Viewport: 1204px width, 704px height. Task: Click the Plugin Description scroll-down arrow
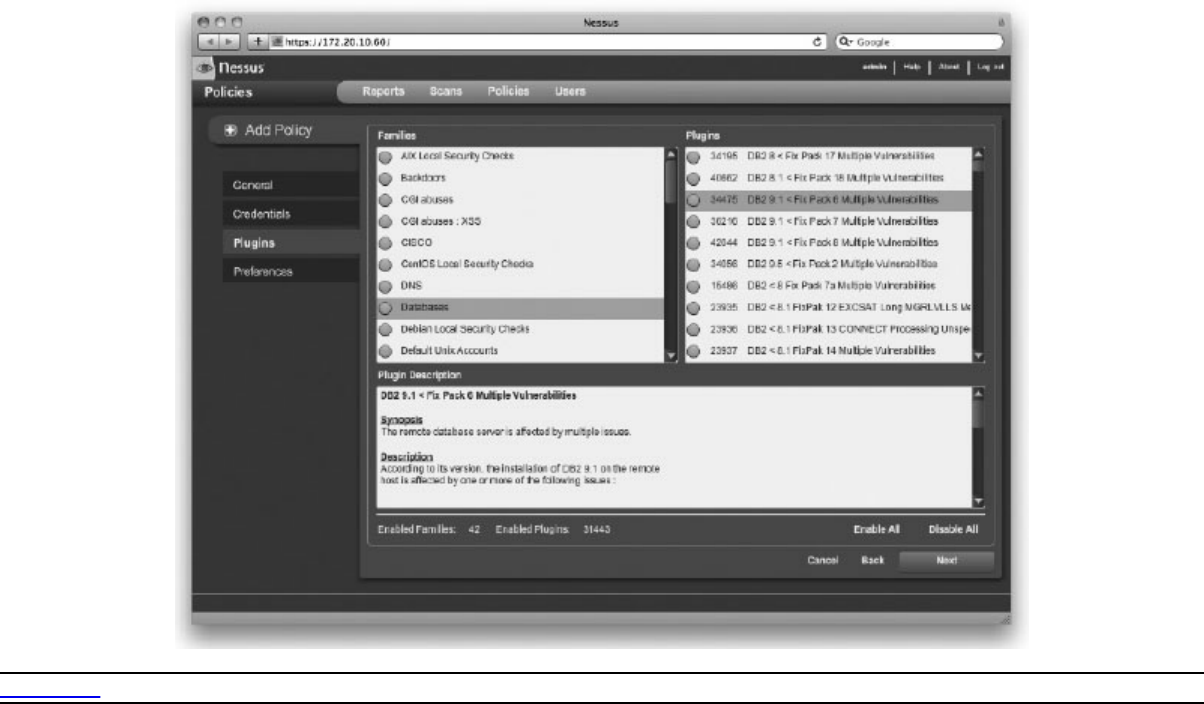click(x=979, y=503)
